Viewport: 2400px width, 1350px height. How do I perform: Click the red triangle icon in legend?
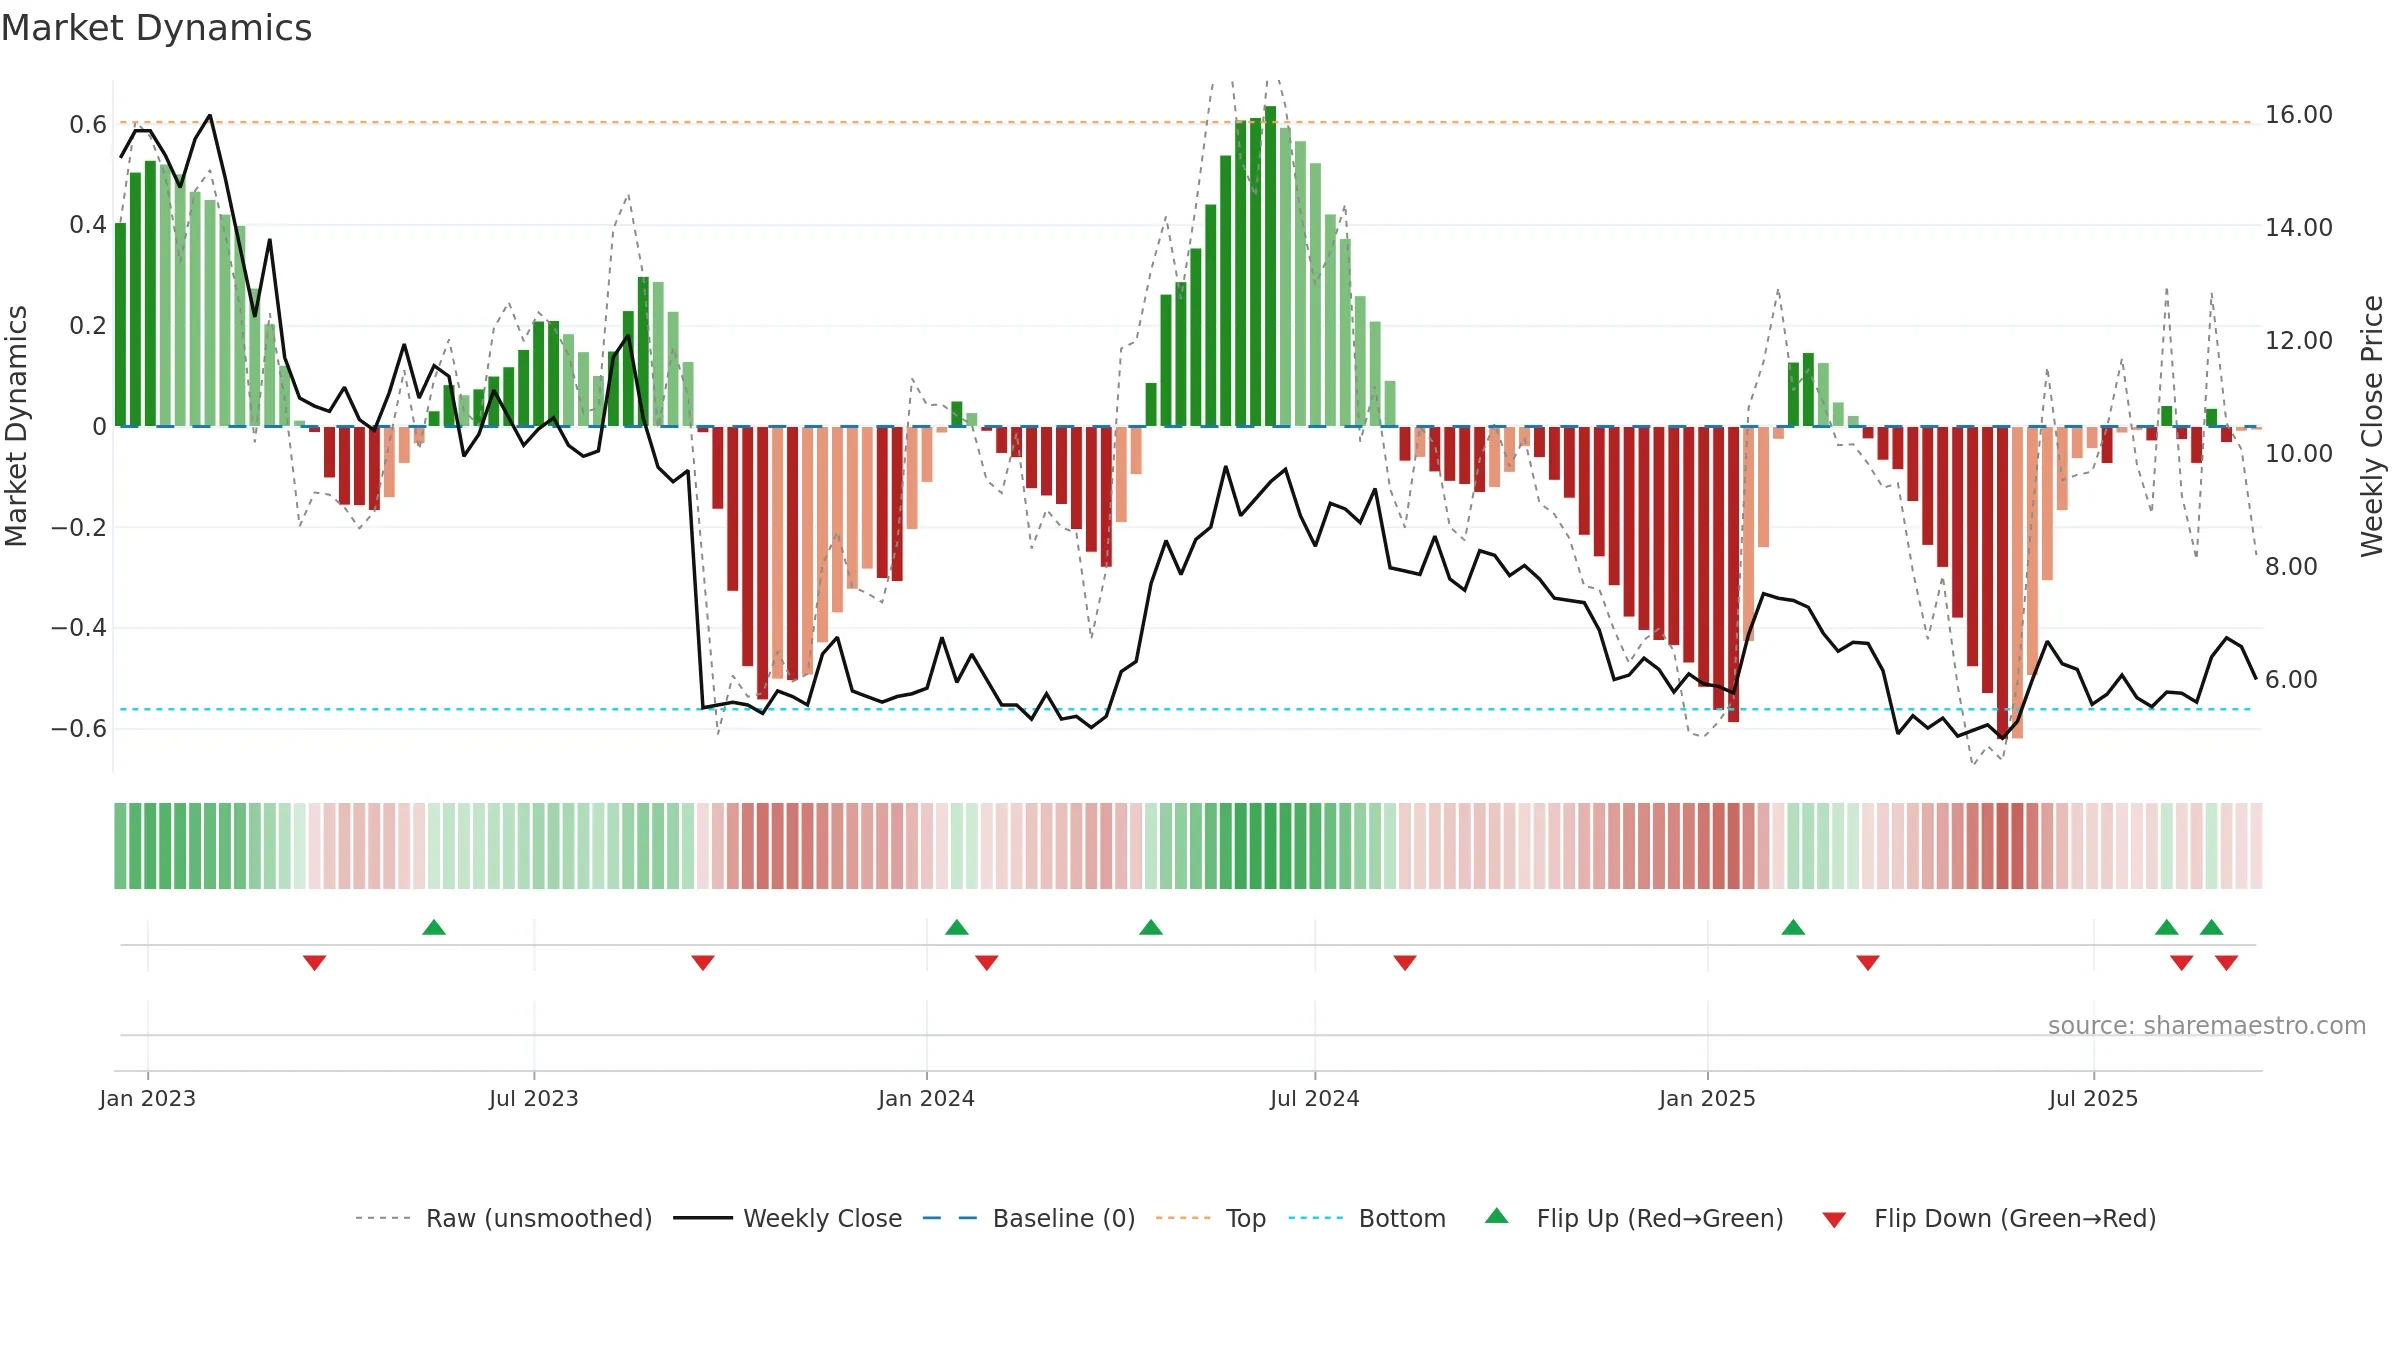click(1834, 1220)
